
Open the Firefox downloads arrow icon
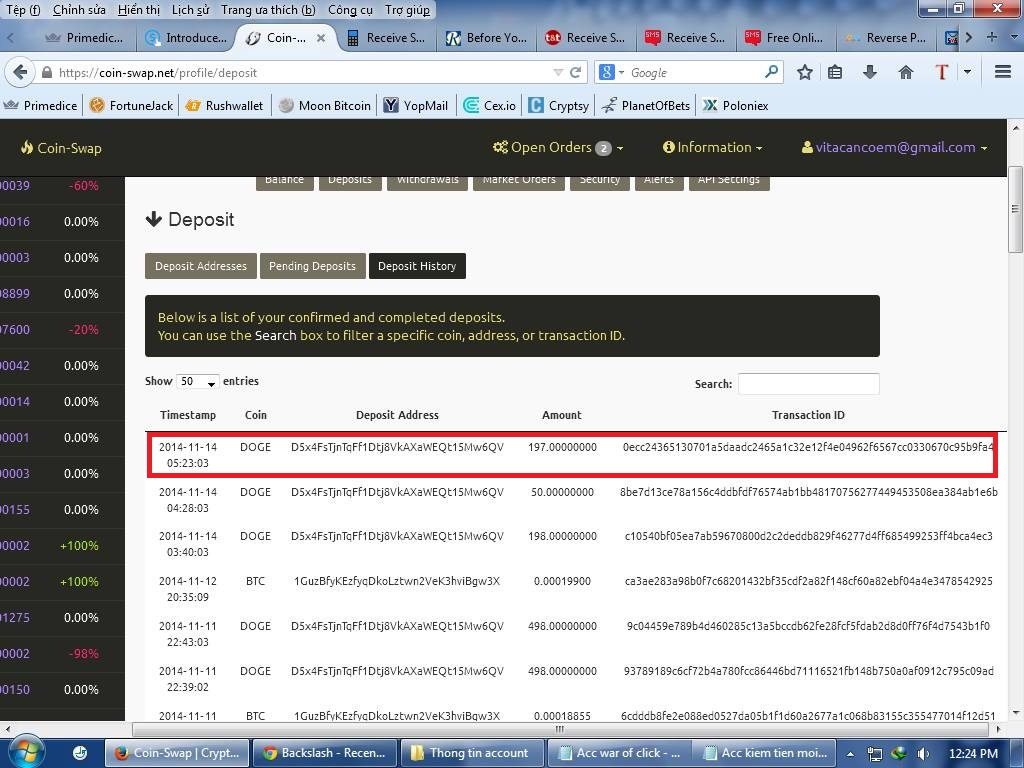tap(870, 72)
